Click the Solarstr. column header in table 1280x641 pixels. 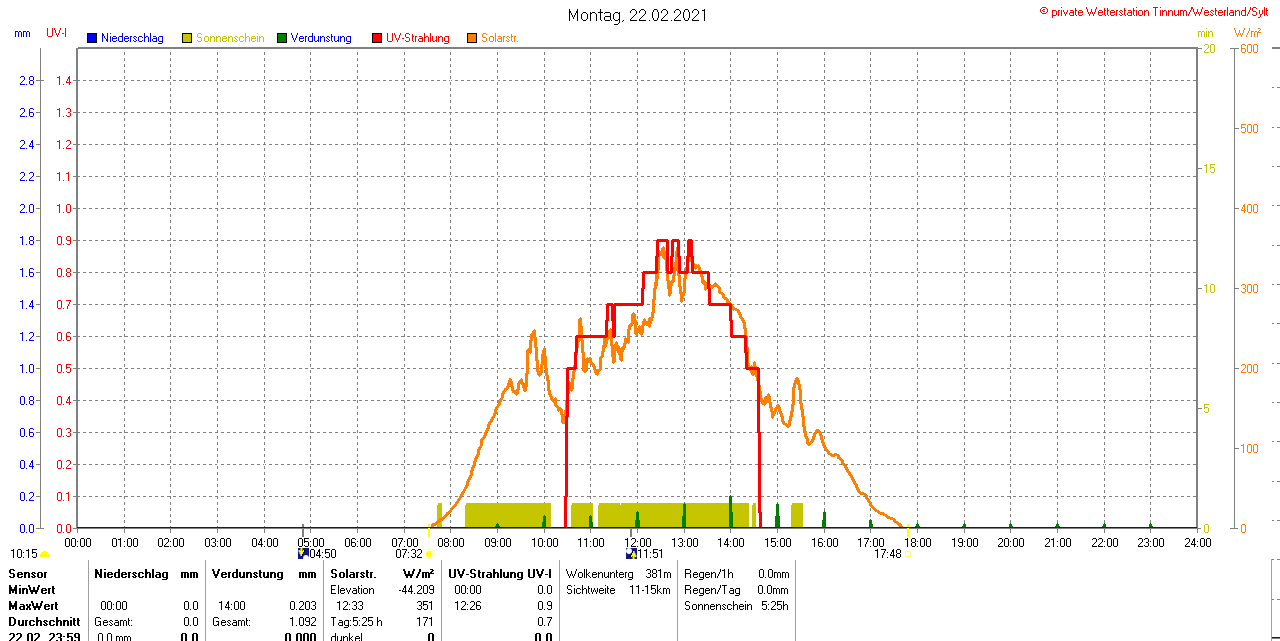click(x=353, y=574)
